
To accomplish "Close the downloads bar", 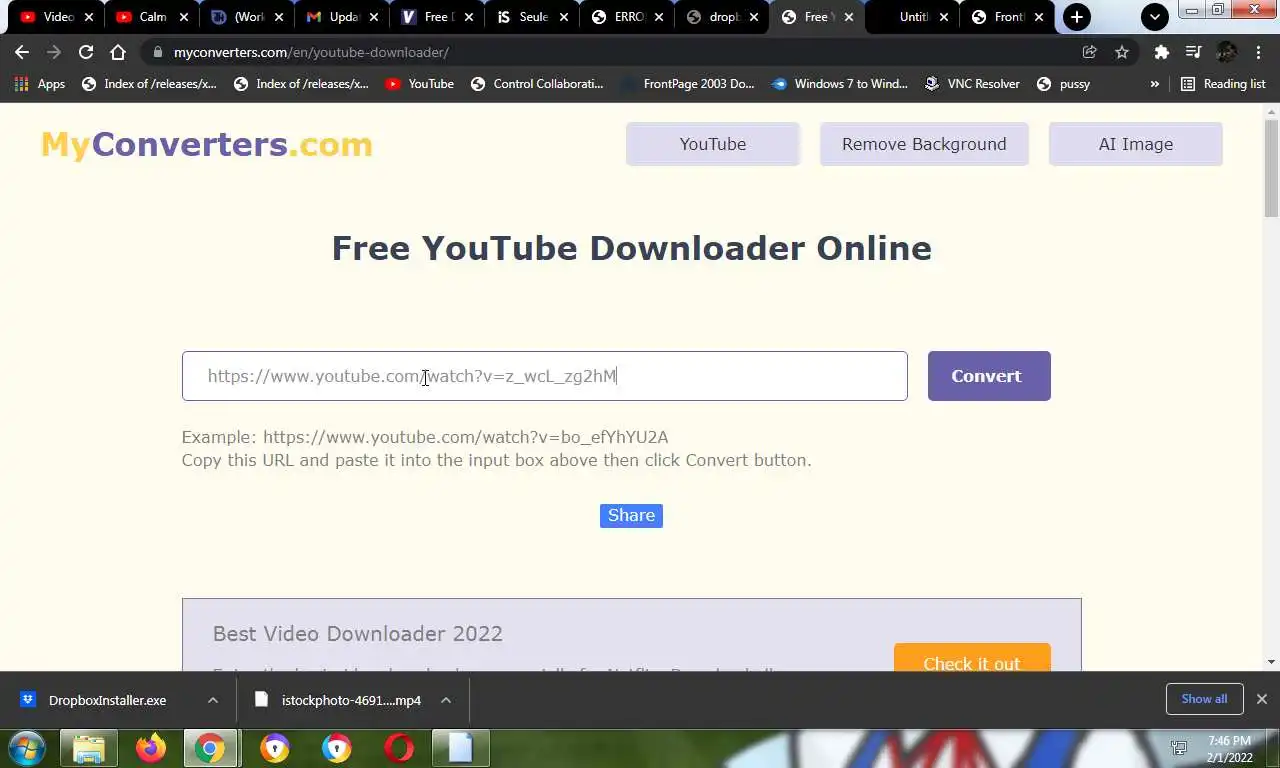I will [x=1262, y=699].
